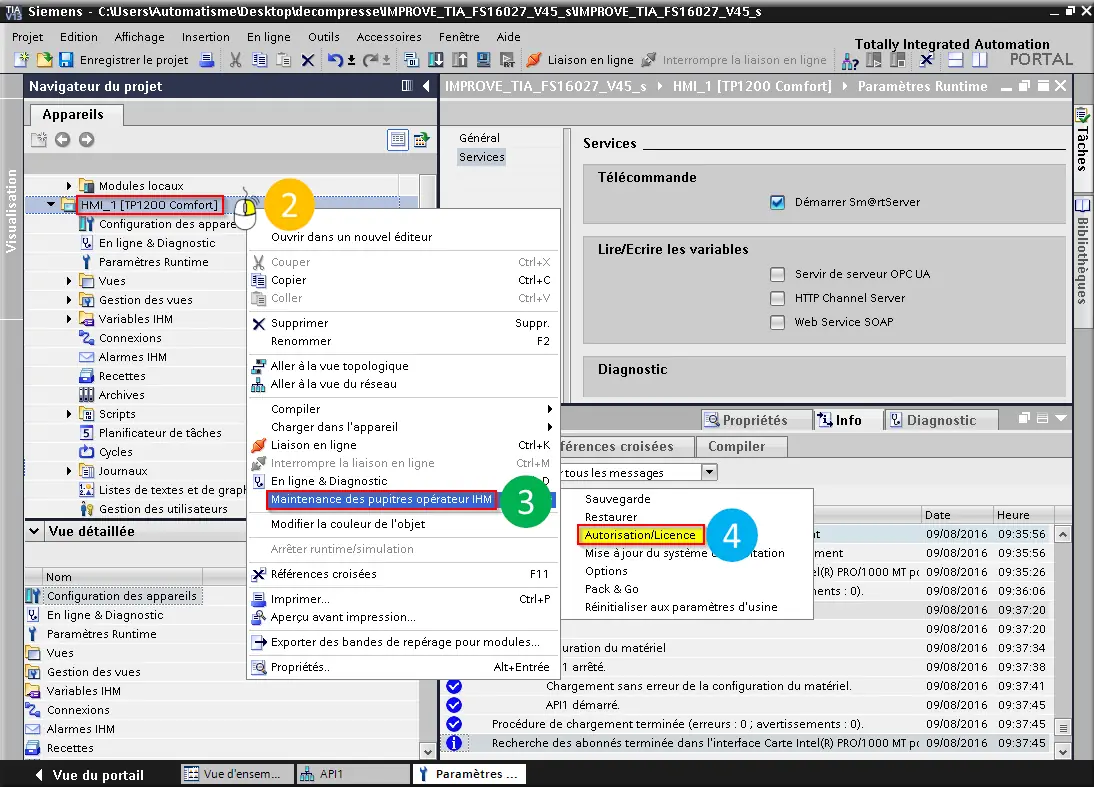Enable Servir de serveur OPC UA
1094x787 pixels.
coord(777,274)
